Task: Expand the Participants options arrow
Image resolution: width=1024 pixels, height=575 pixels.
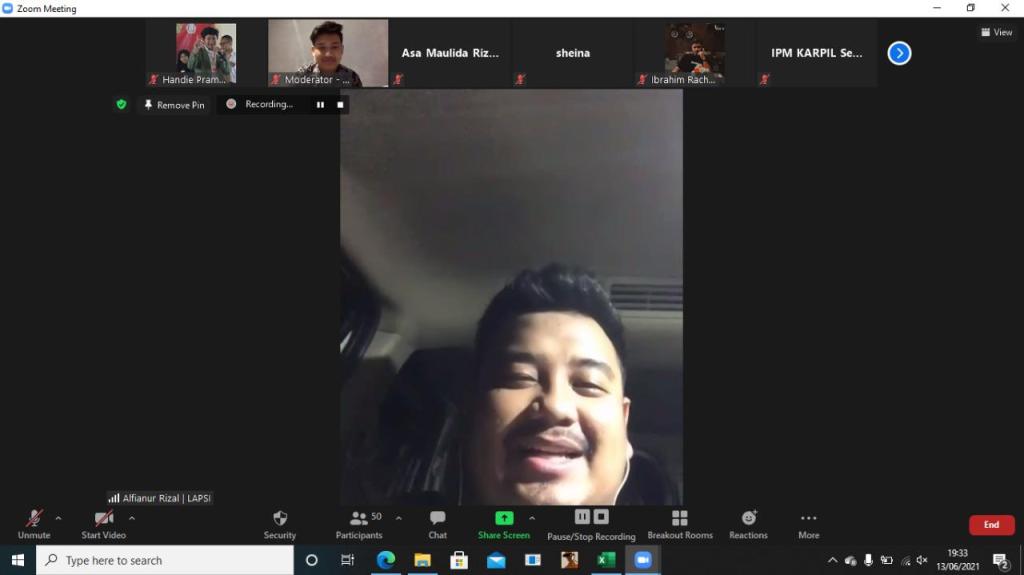Action: pyautogui.click(x=399, y=518)
